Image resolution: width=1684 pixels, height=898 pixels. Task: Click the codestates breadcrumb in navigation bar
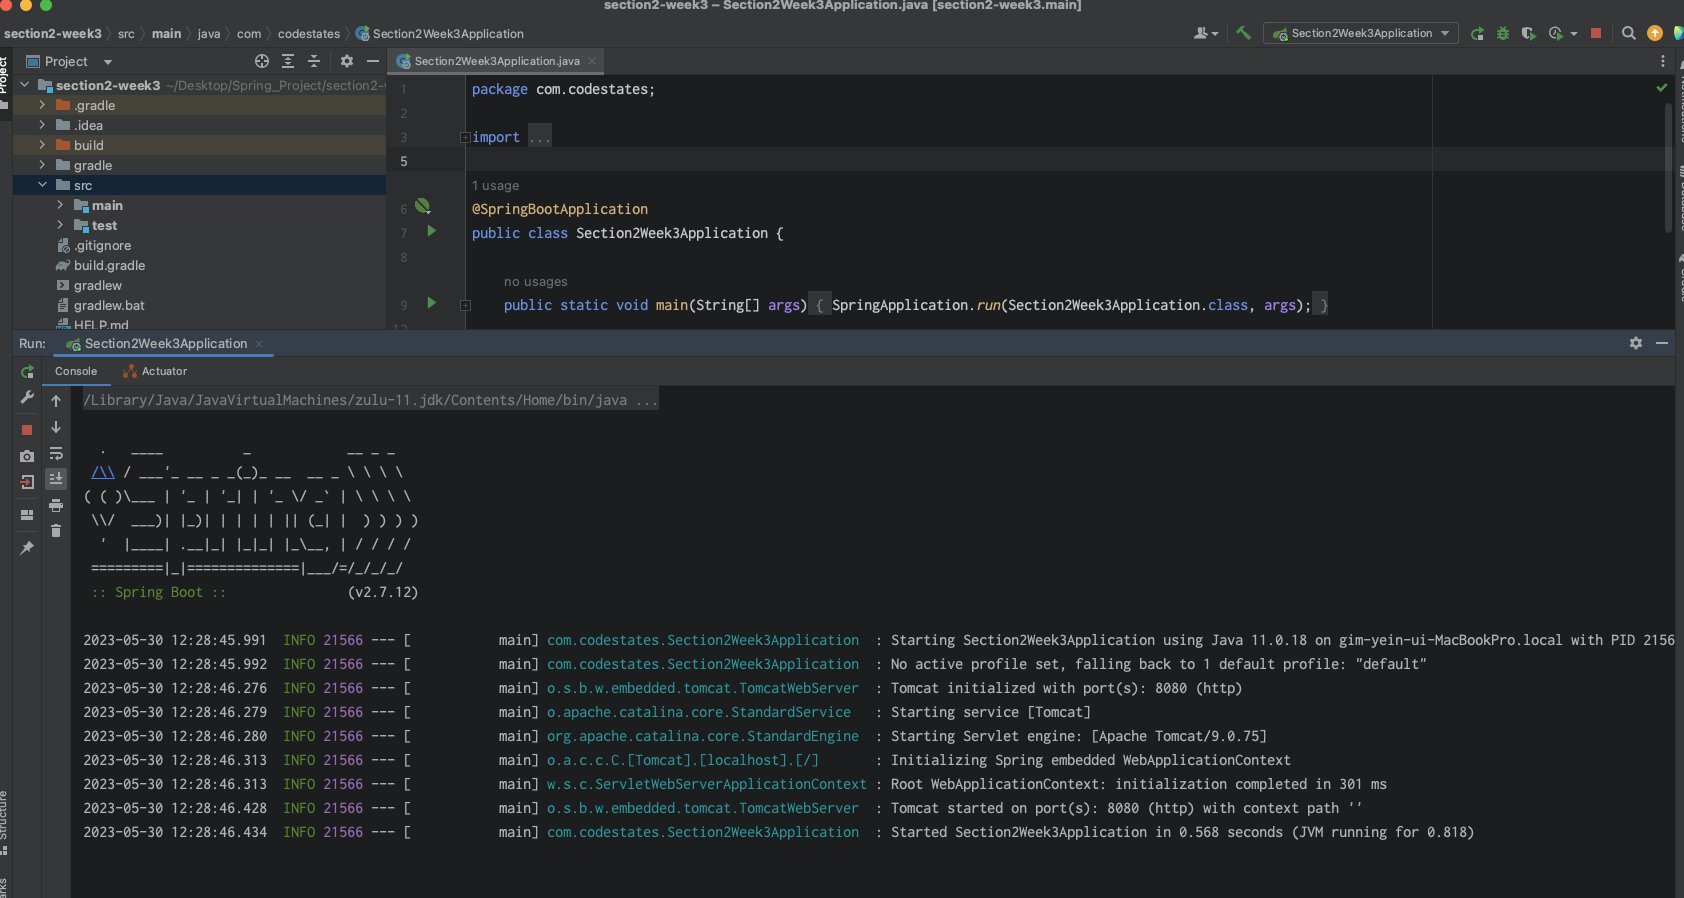[x=308, y=34]
